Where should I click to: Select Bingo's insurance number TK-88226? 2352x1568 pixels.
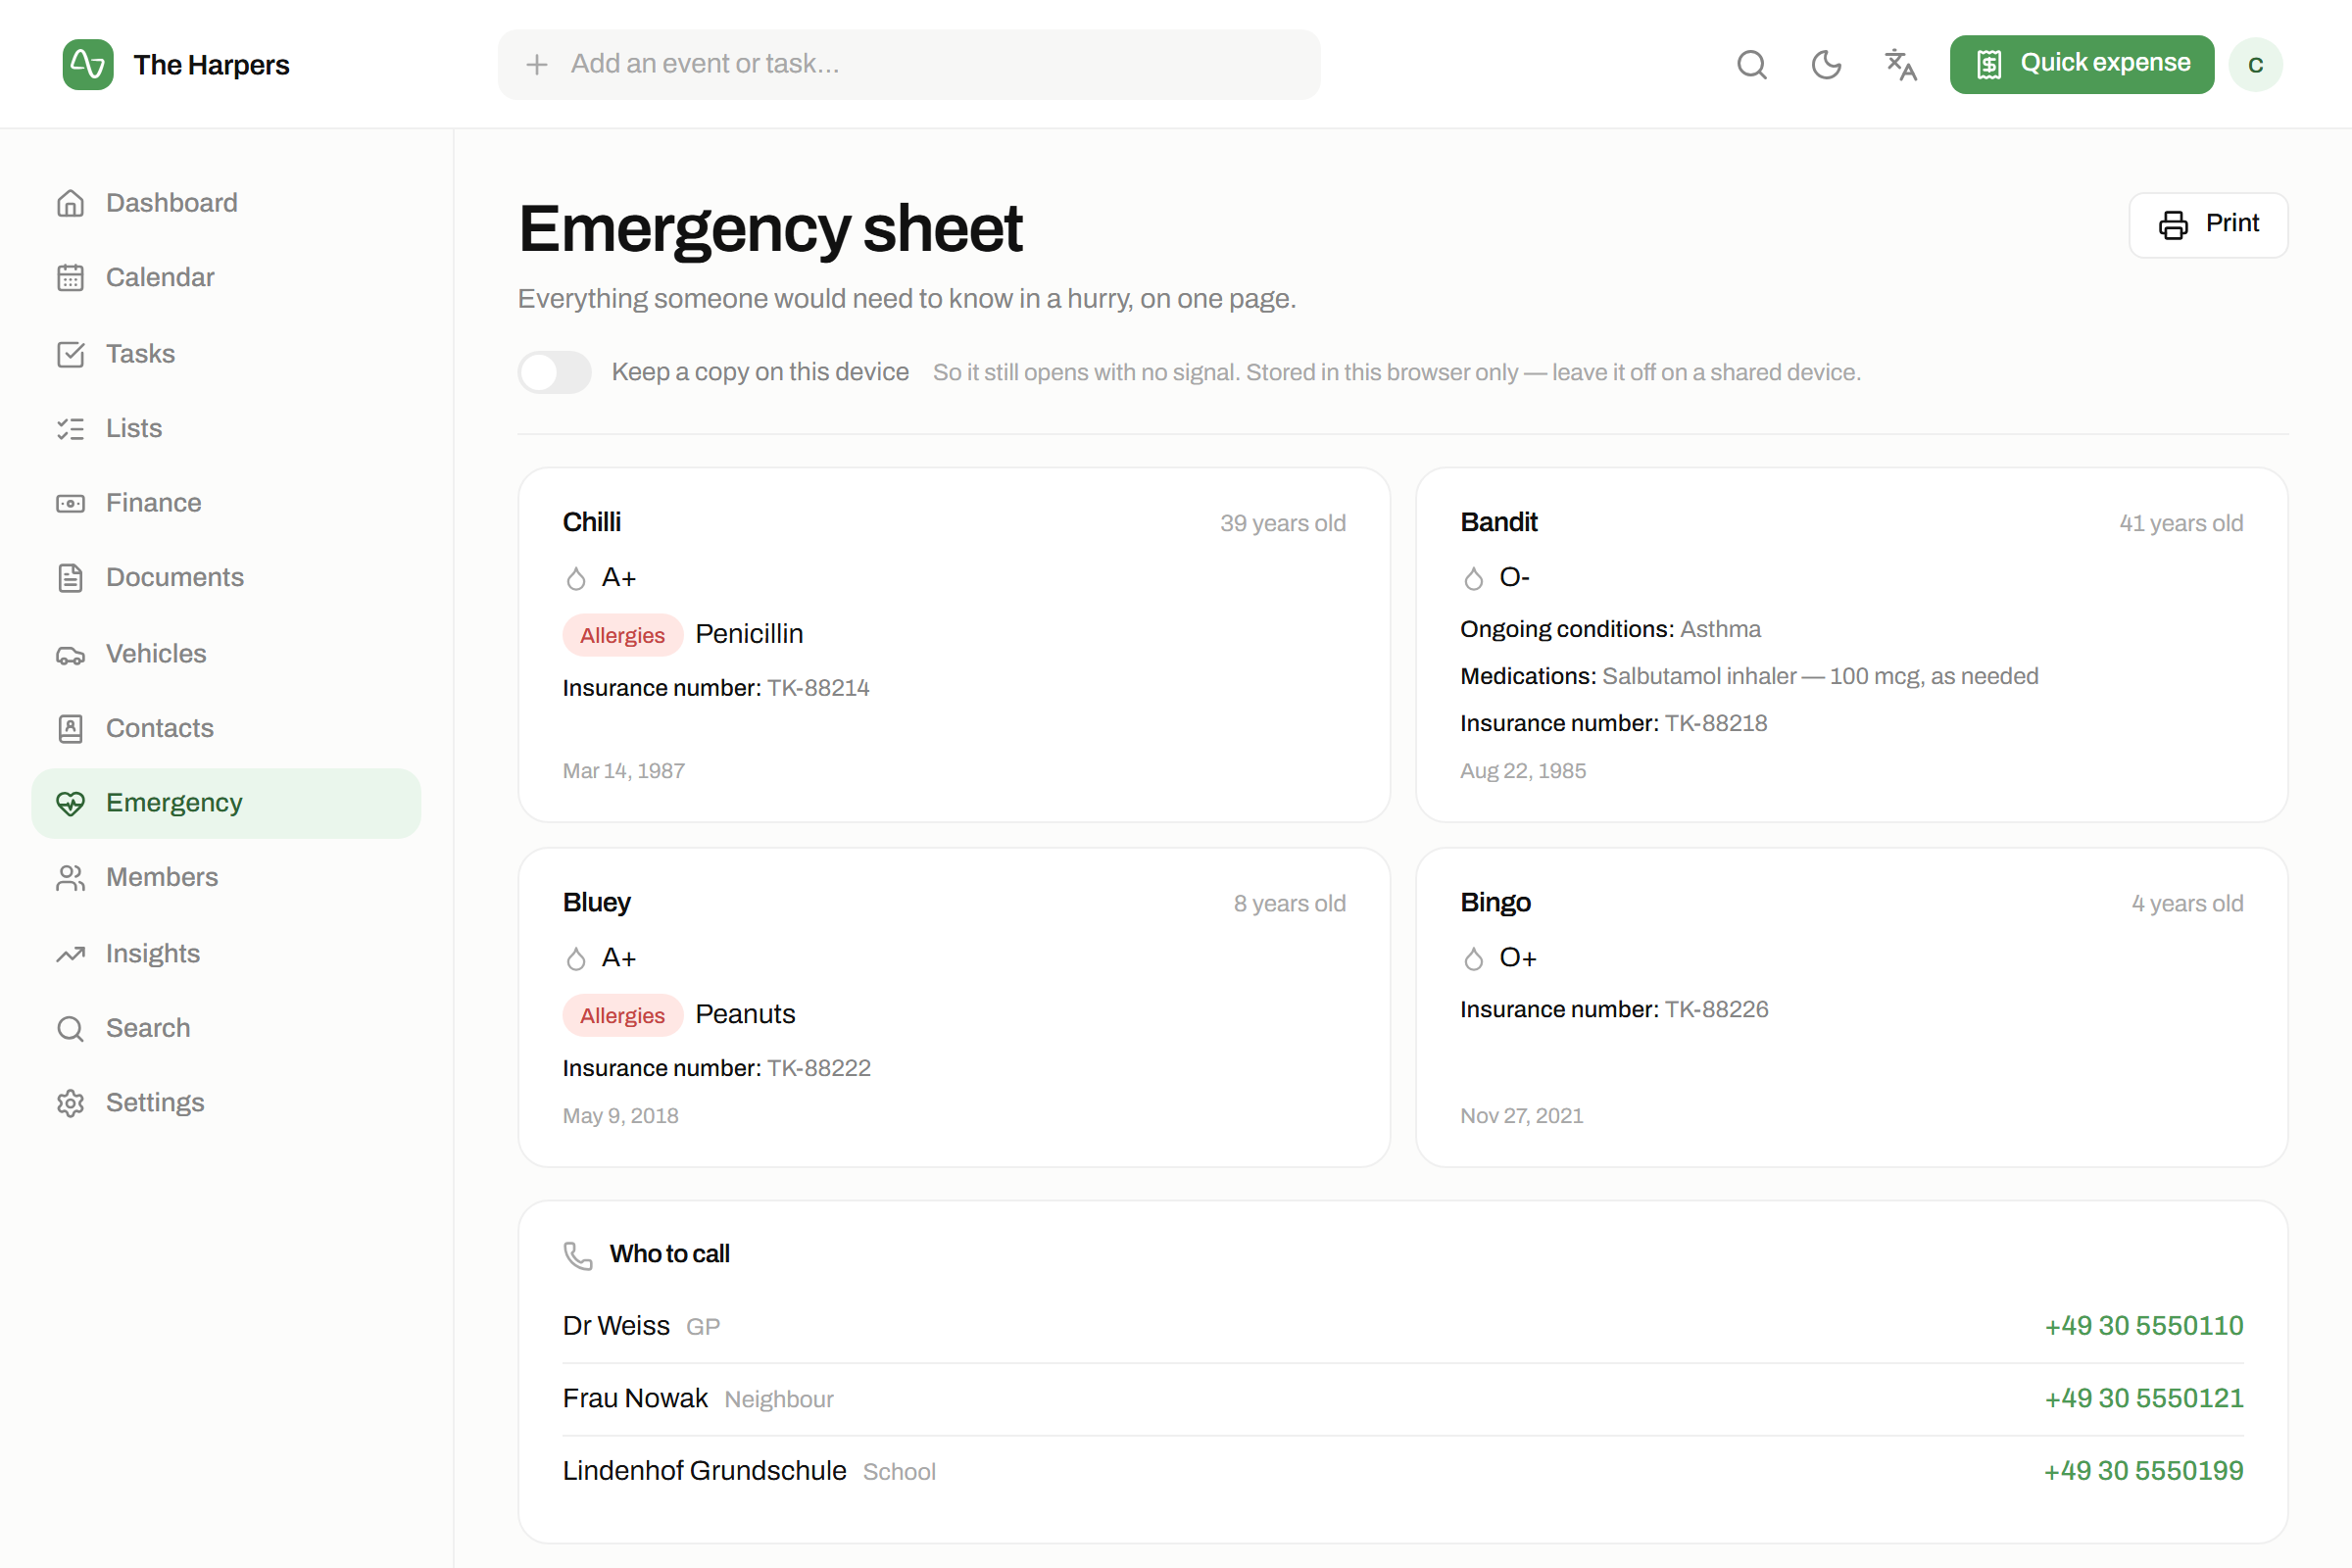(1716, 1010)
